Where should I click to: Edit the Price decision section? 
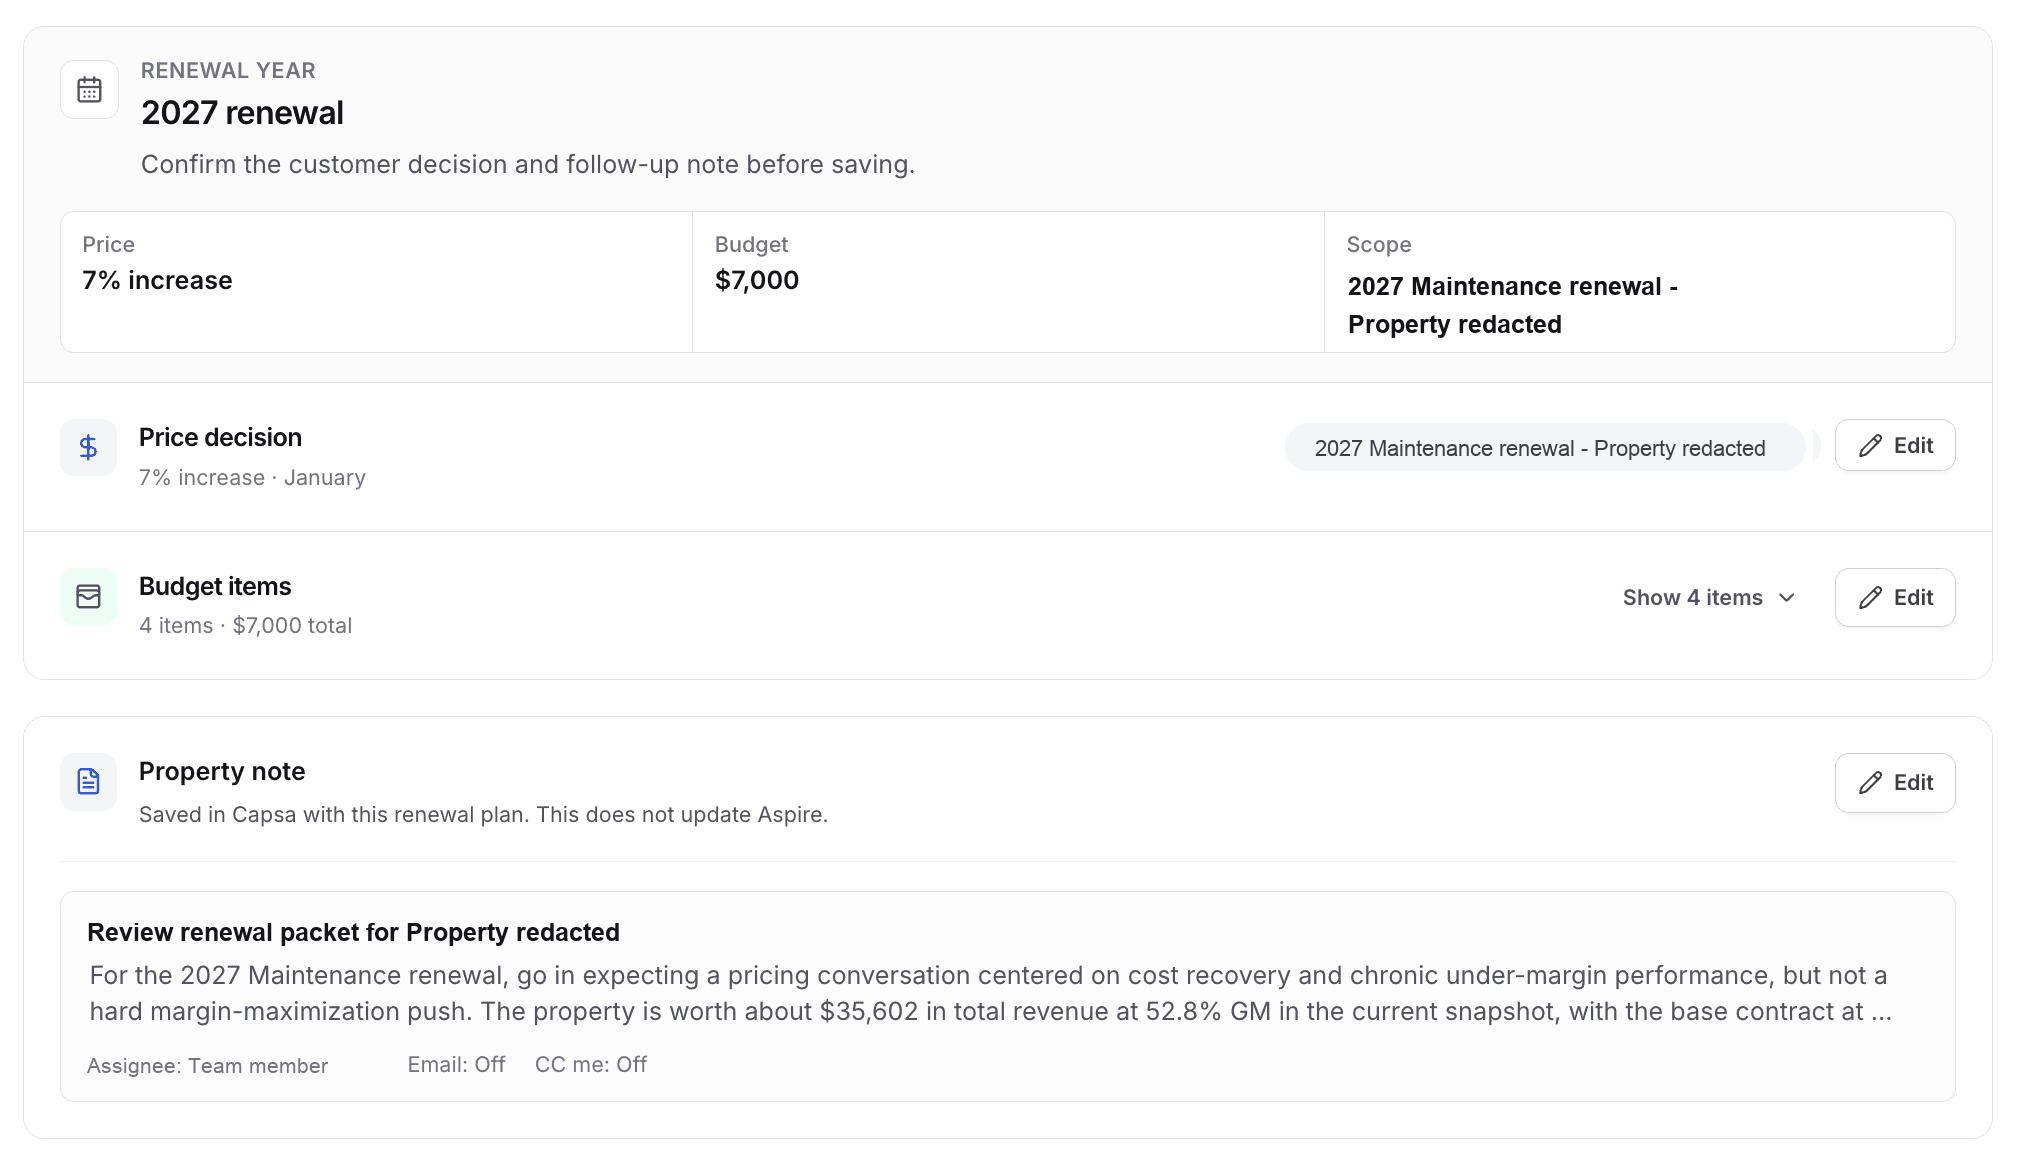coord(1895,446)
